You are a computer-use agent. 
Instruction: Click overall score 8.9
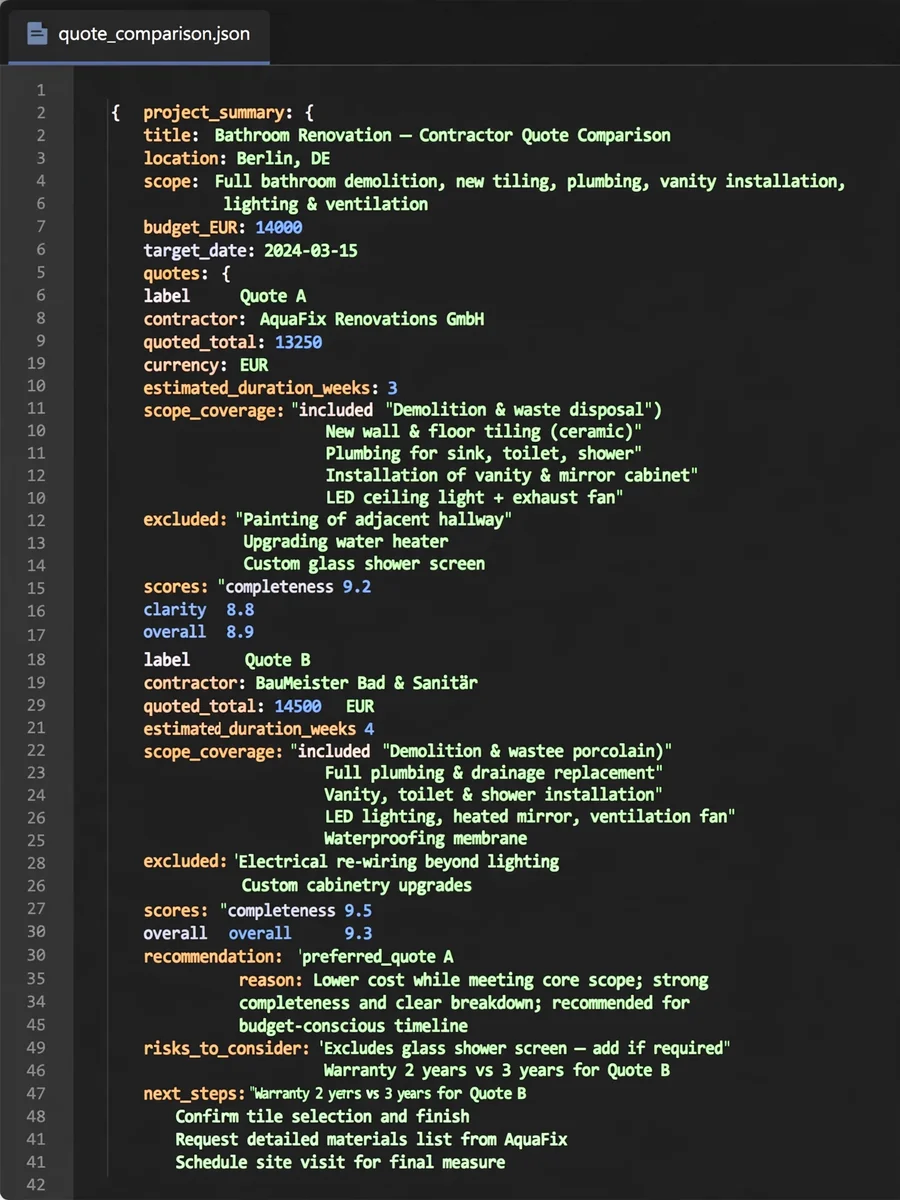(x=240, y=632)
